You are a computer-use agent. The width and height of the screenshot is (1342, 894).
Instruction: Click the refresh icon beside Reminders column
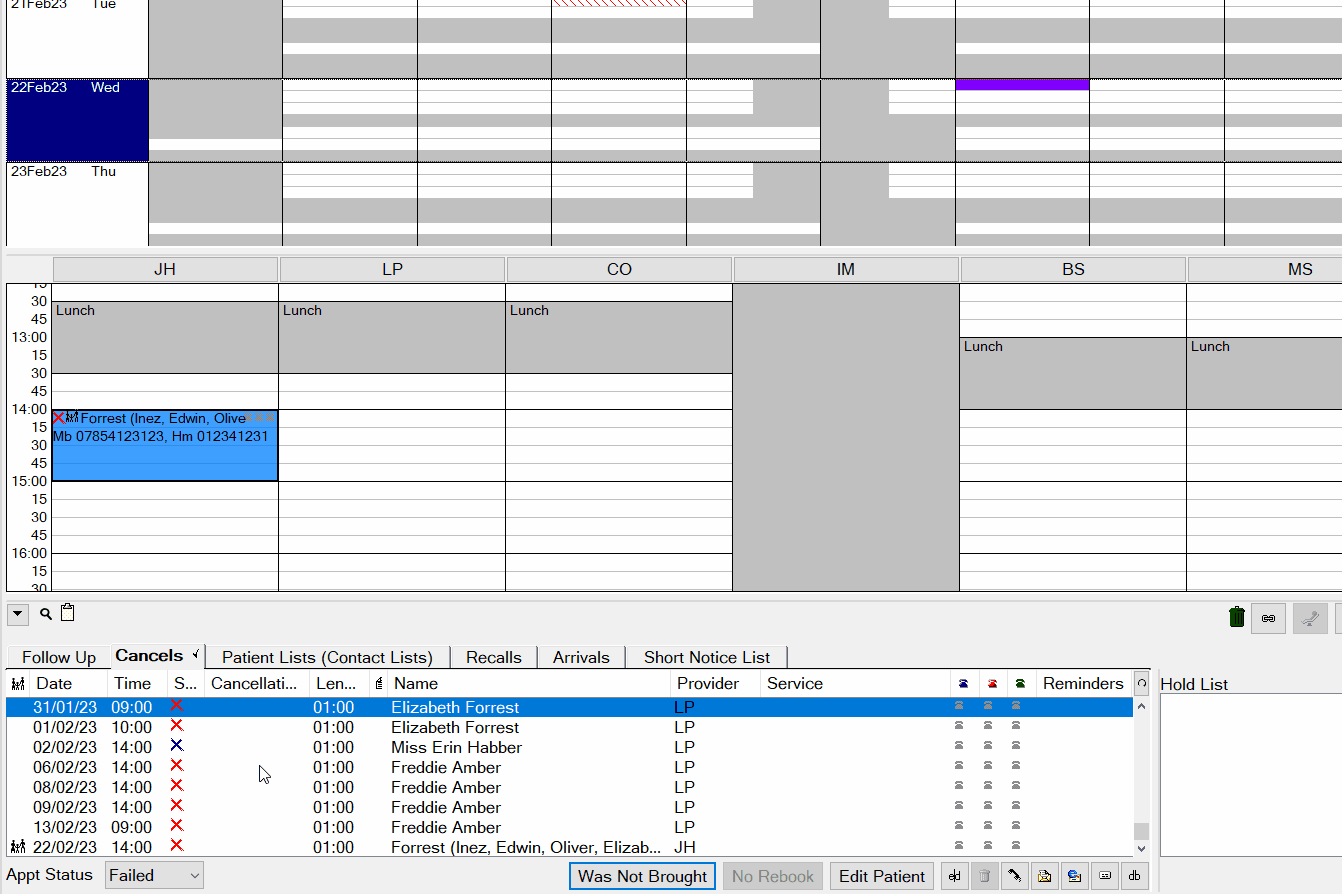tap(1141, 684)
